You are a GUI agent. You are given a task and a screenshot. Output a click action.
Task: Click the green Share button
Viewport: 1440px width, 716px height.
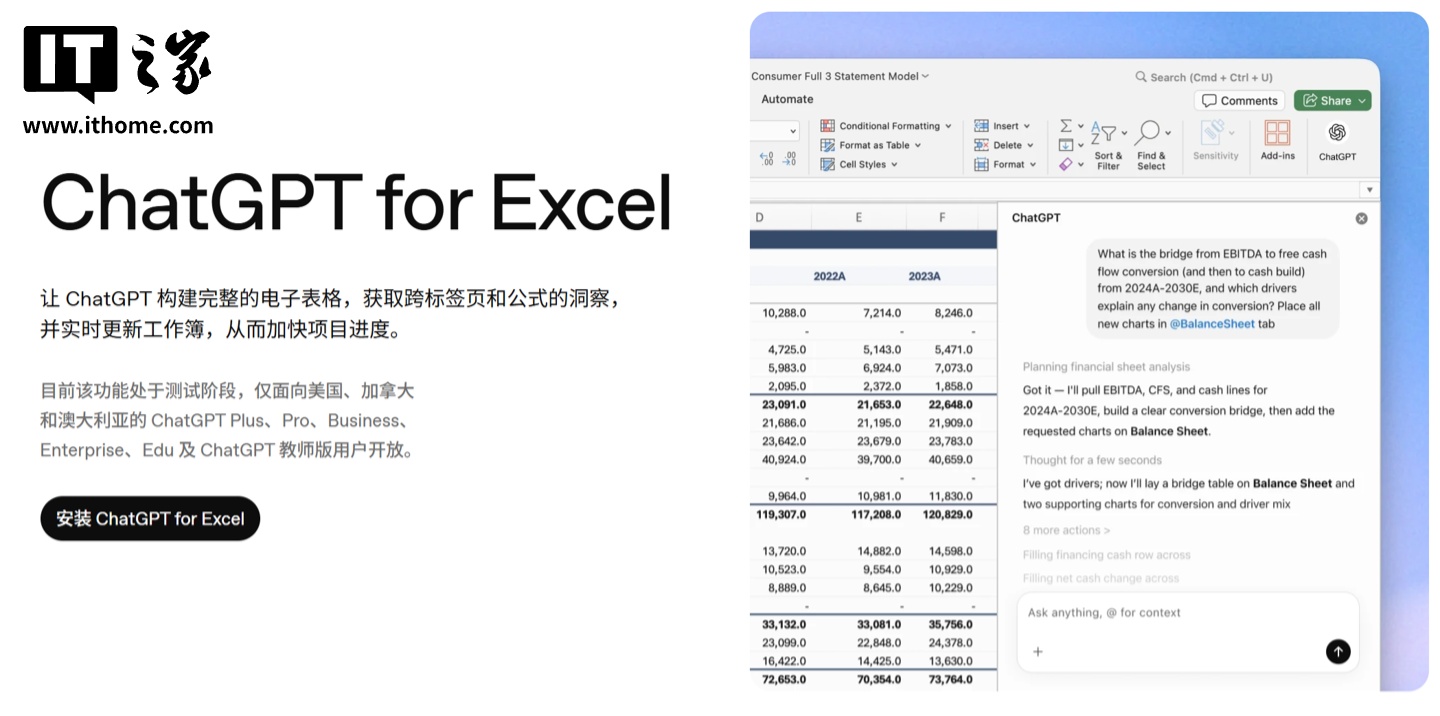tap(1332, 100)
